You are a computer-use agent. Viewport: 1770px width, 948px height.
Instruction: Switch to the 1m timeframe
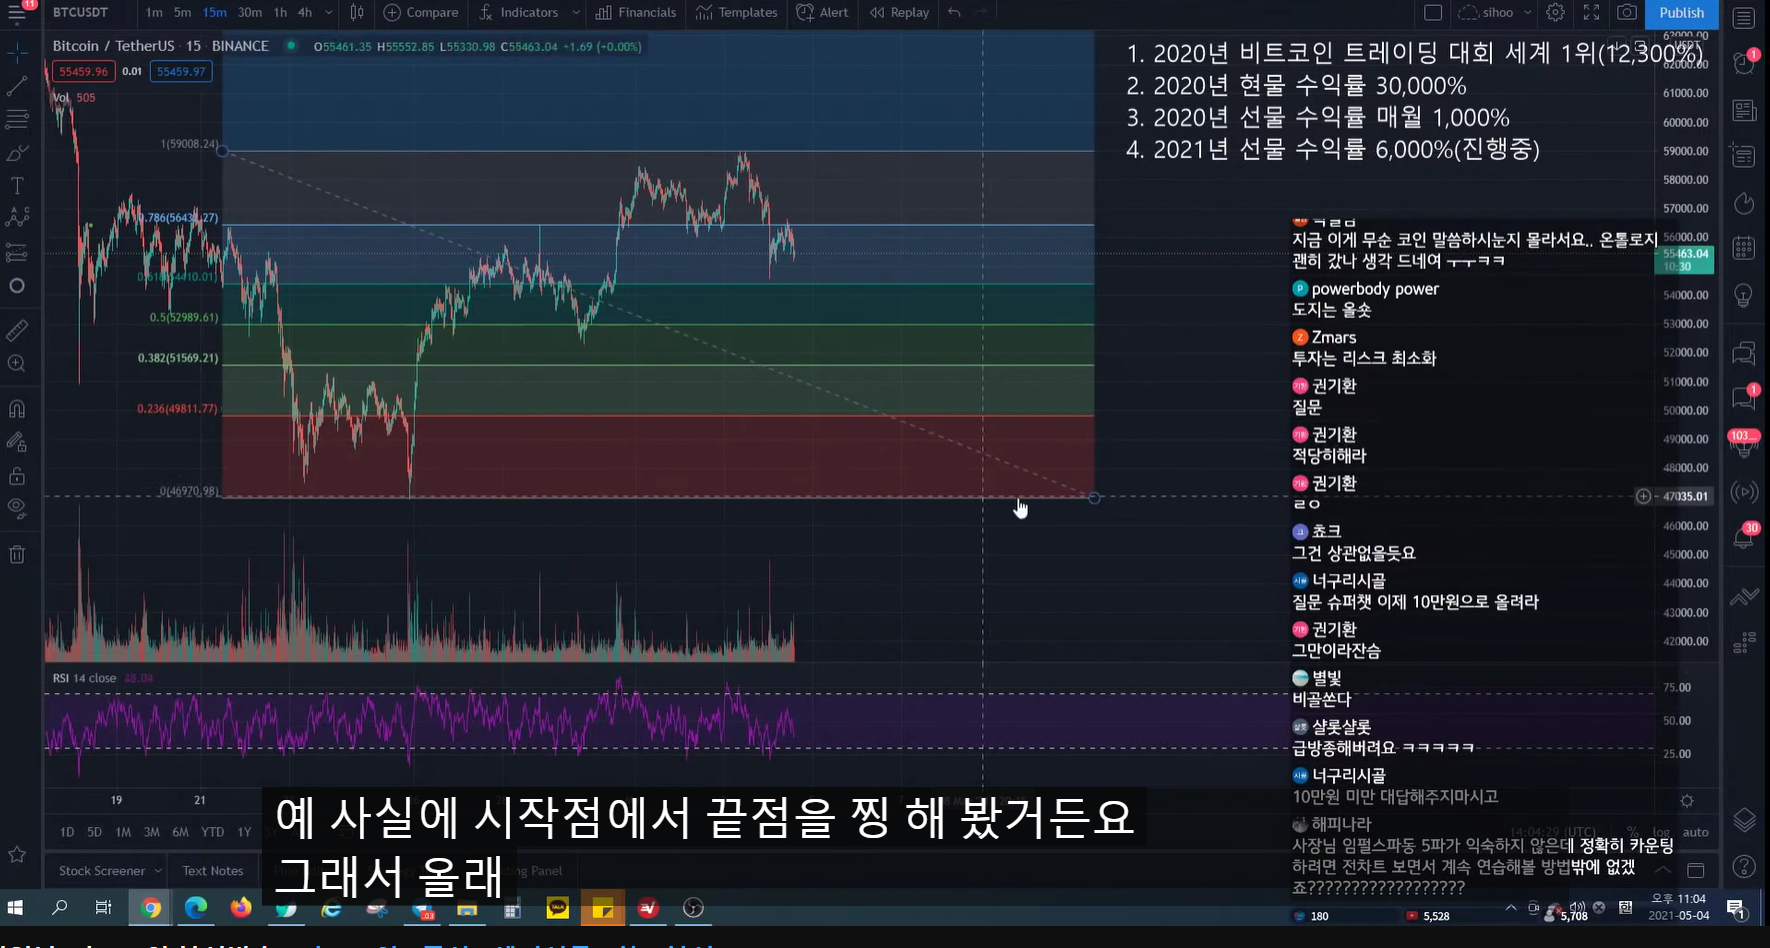pos(154,13)
